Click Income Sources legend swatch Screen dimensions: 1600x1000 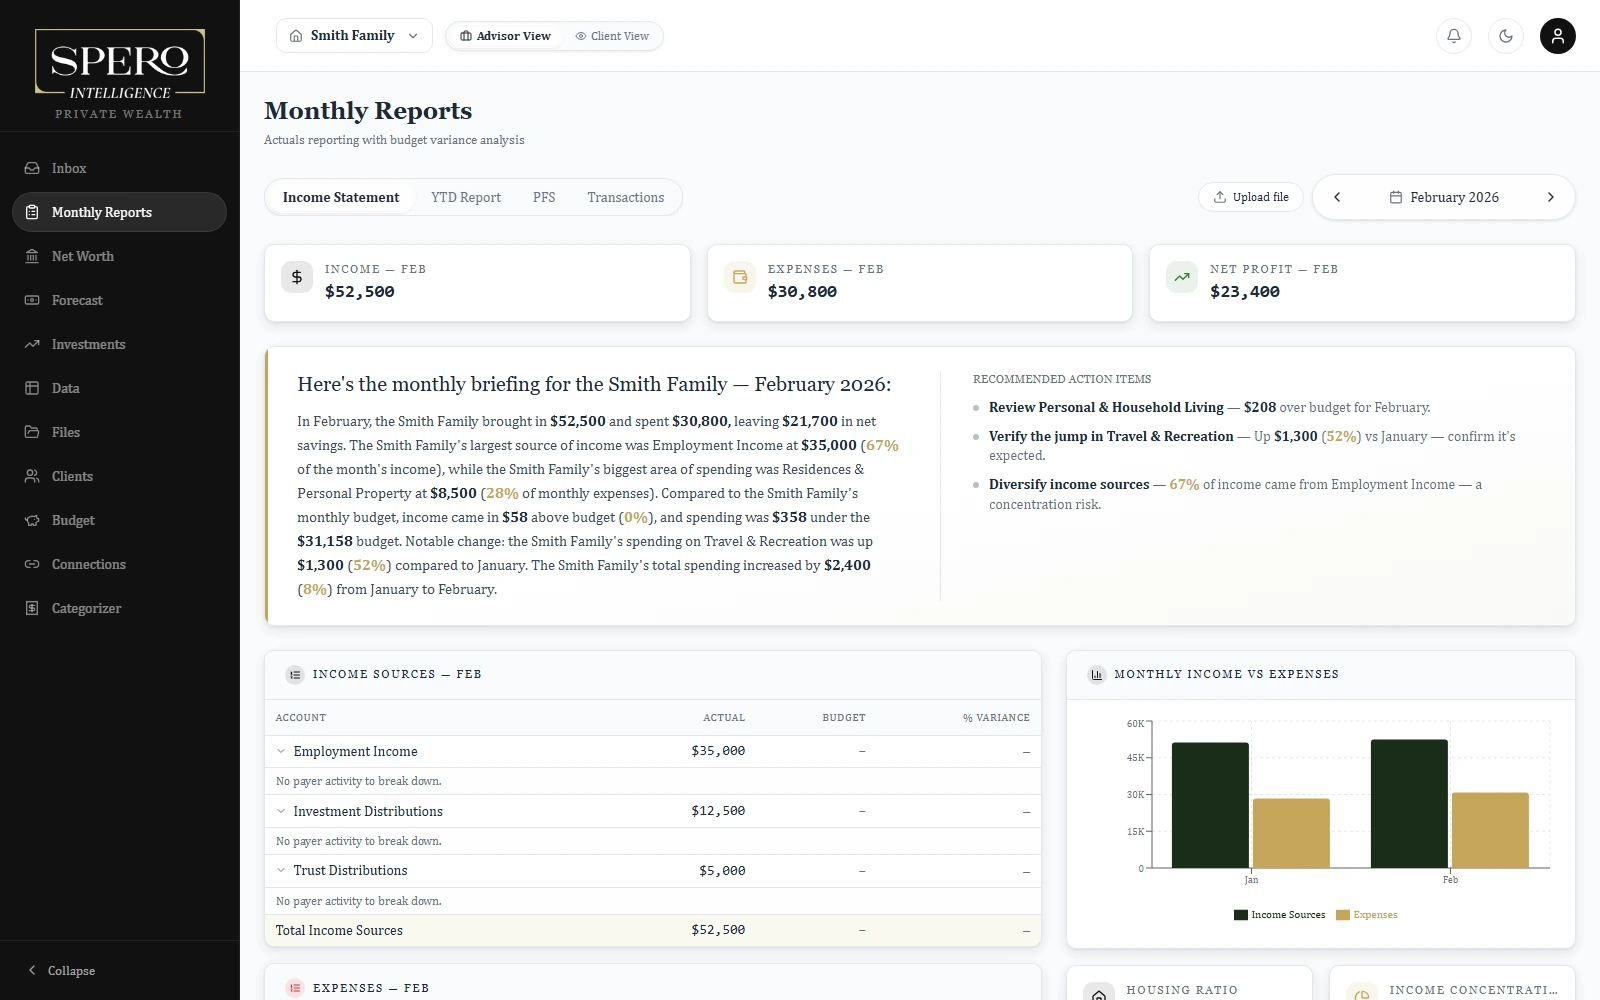pos(1241,915)
